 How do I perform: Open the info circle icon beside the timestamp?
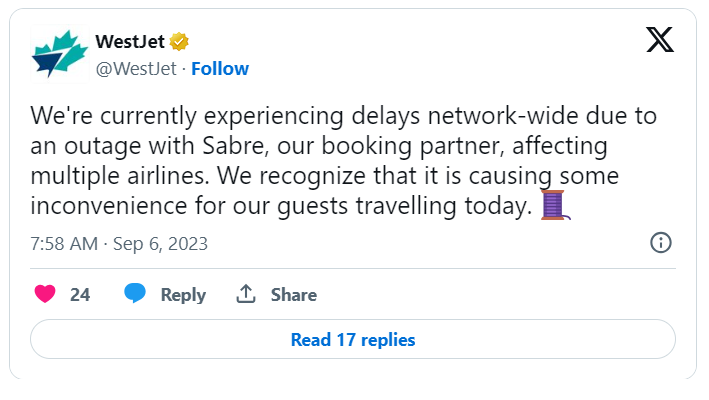pos(661,243)
